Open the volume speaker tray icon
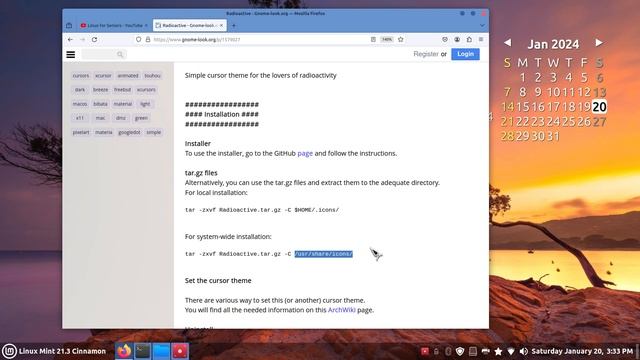 pos(523,351)
